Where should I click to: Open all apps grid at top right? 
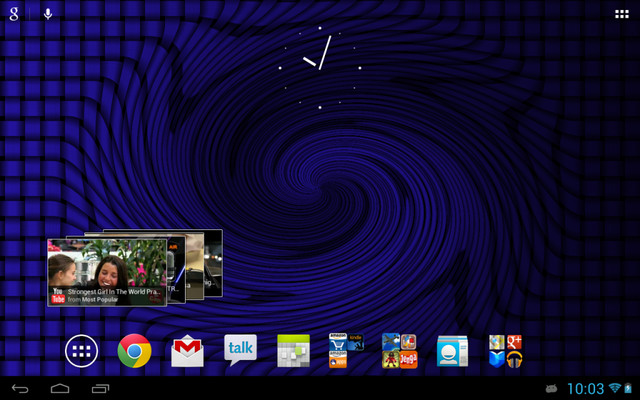(622, 14)
